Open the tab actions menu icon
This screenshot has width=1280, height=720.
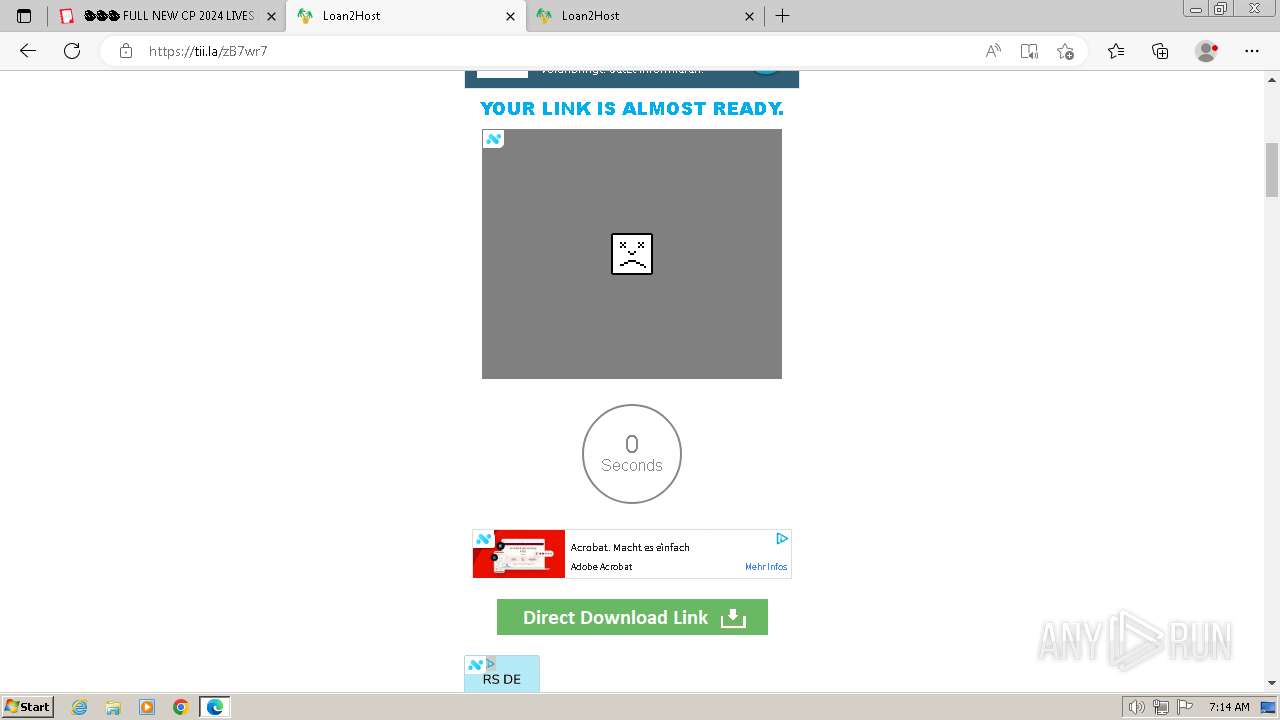24,16
